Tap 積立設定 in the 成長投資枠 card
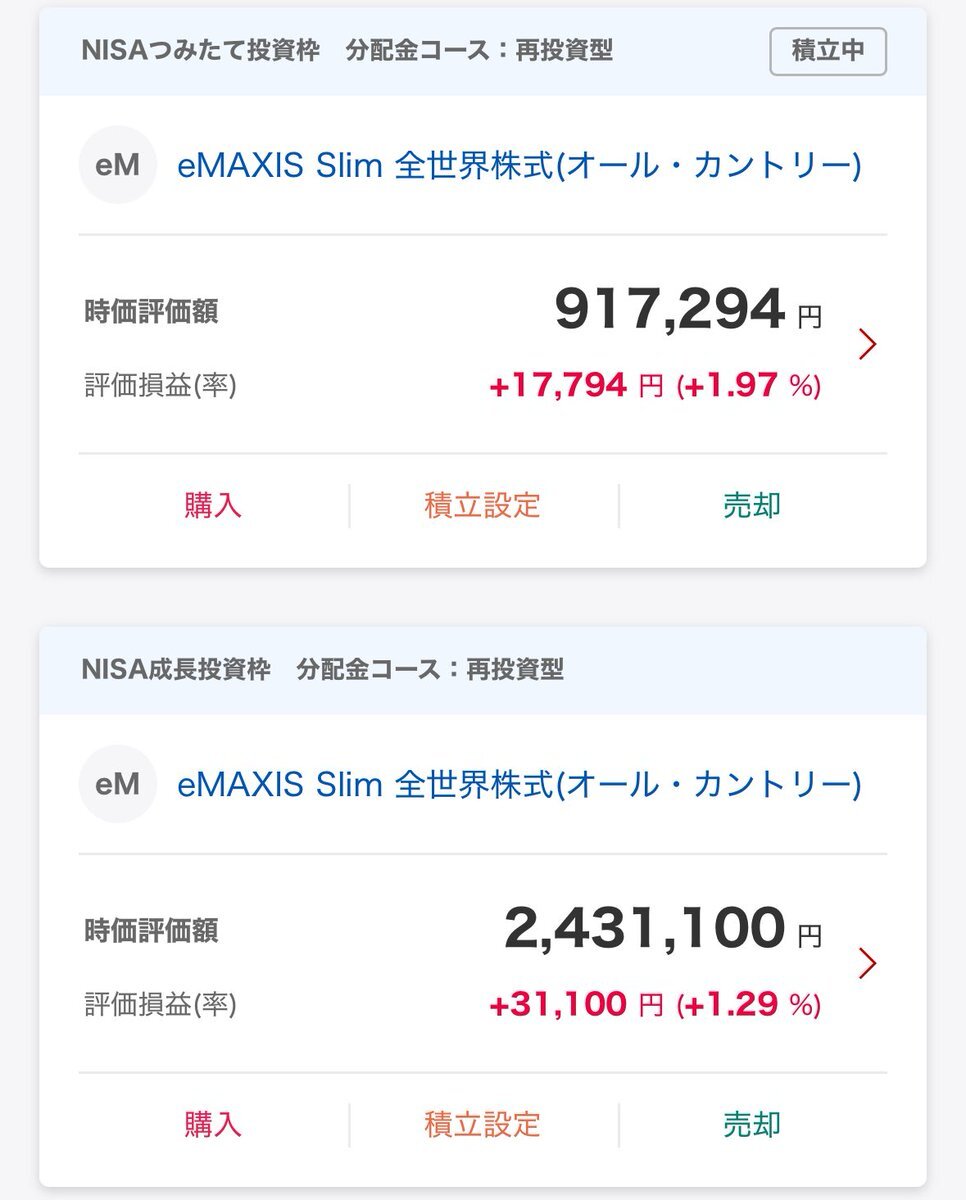This screenshot has height=1200, width=966. click(483, 1125)
